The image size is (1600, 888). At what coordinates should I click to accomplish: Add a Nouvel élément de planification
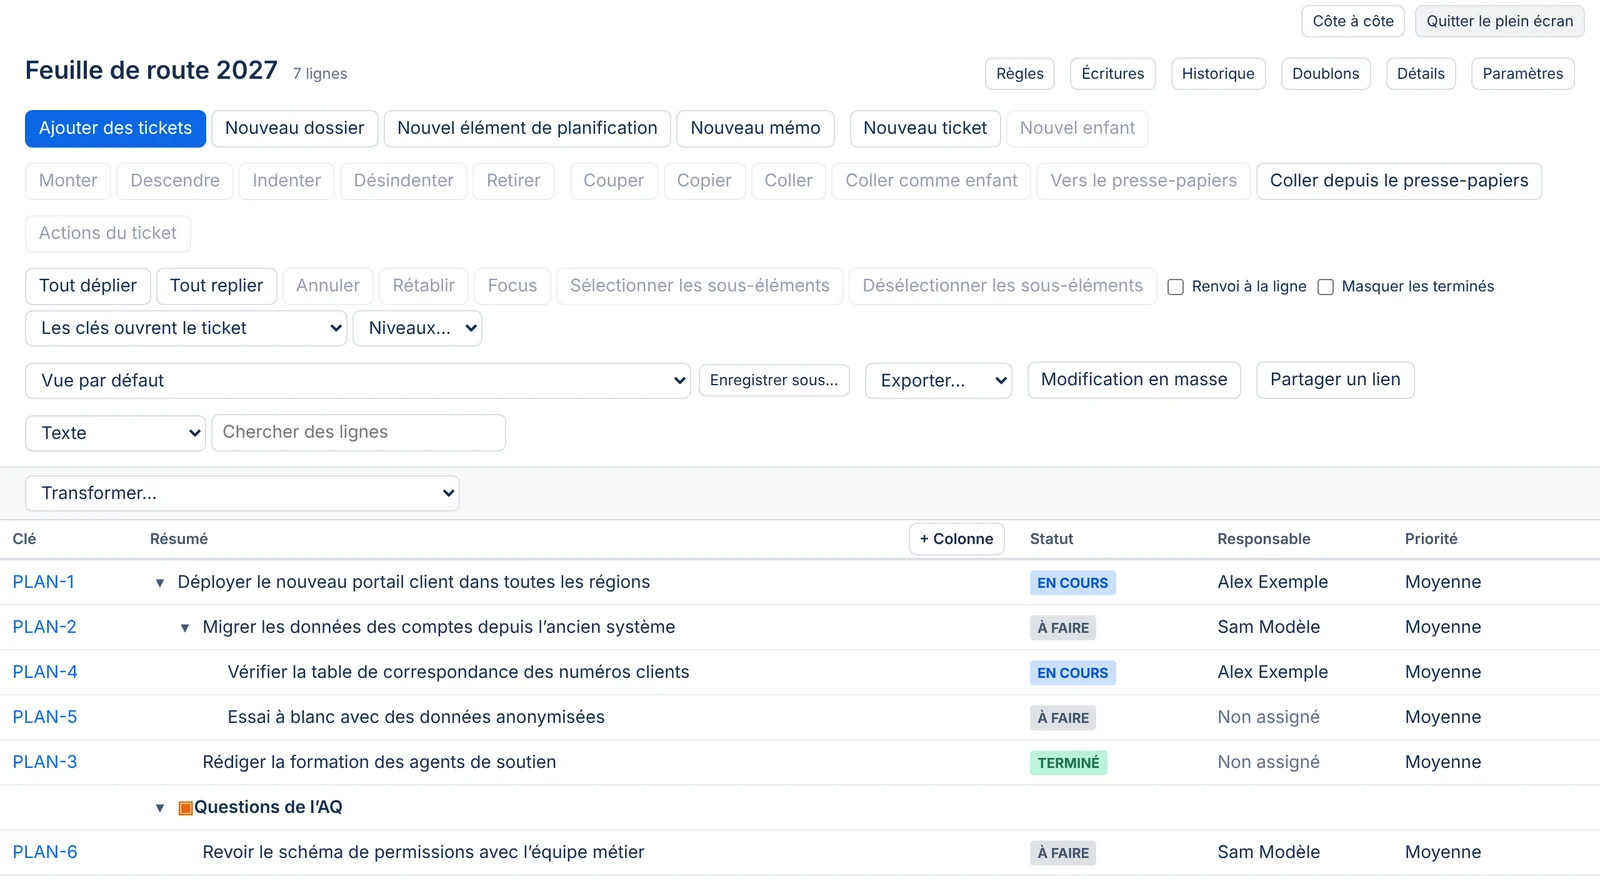click(x=527, y=128)
